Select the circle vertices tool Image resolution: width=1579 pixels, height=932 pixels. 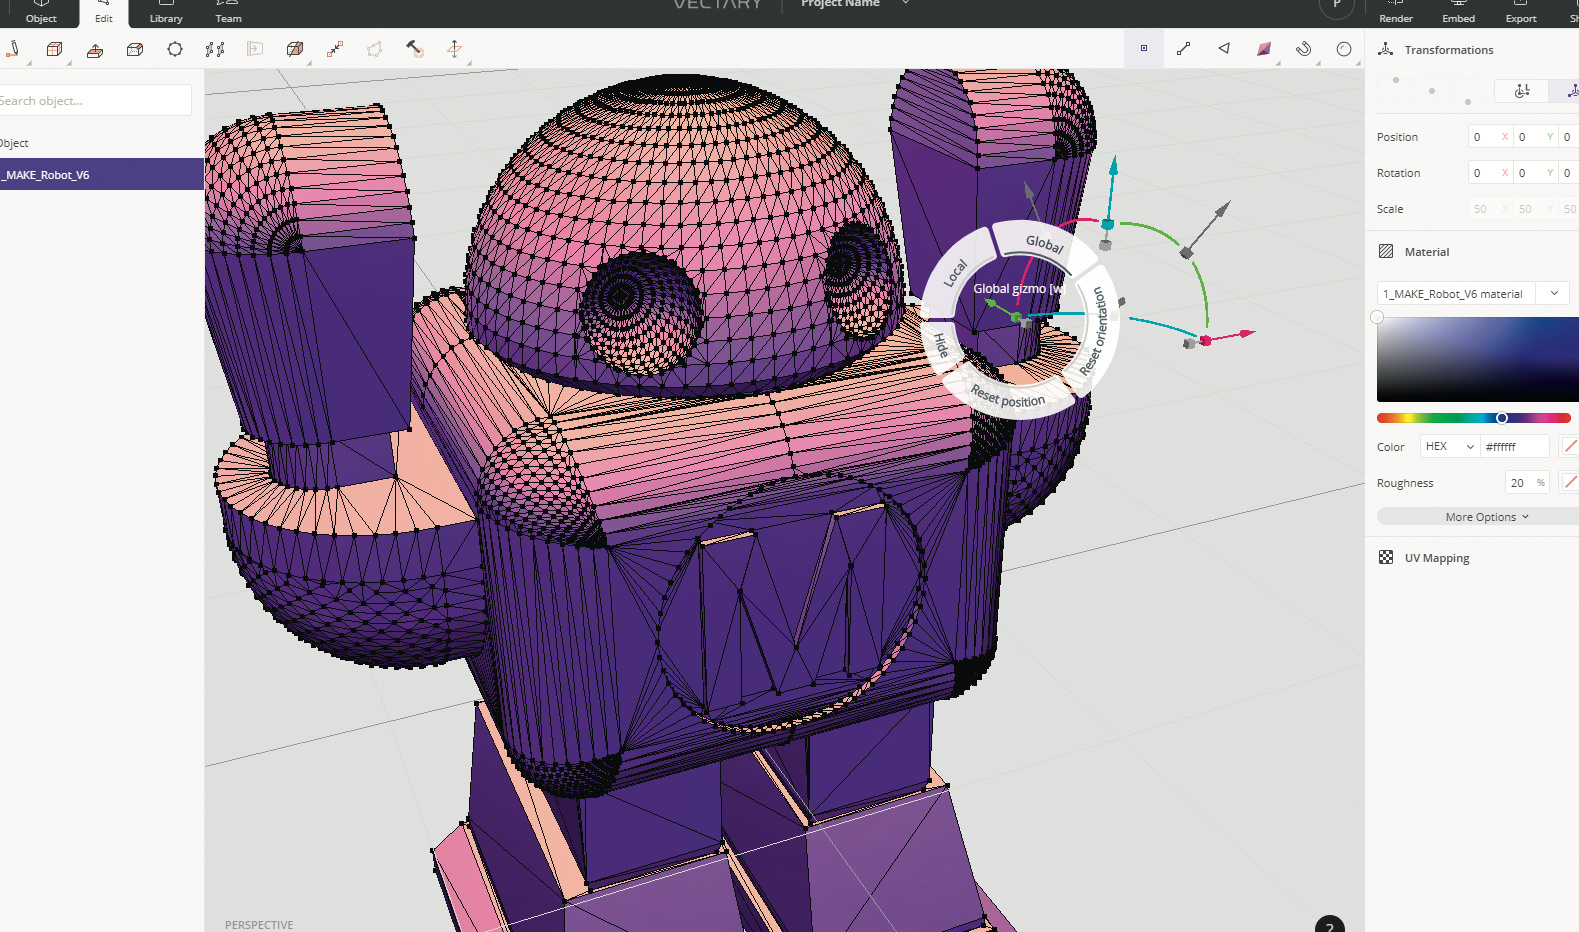[175, 49]
